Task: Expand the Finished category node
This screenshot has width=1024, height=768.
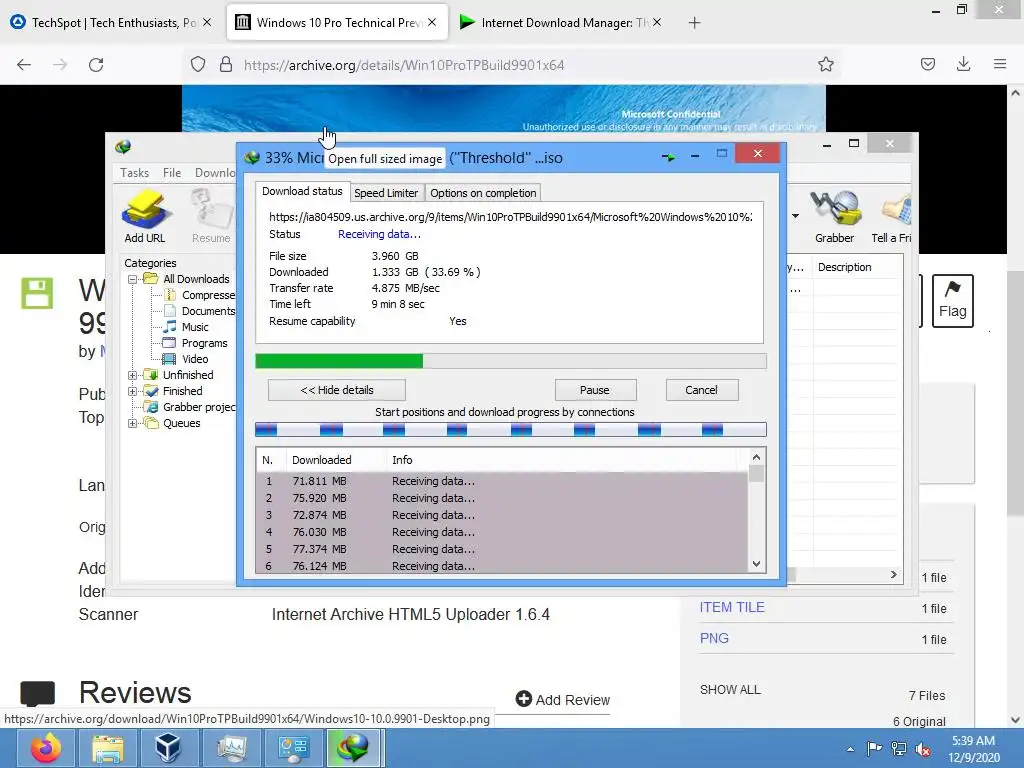Action: (133, 391)
